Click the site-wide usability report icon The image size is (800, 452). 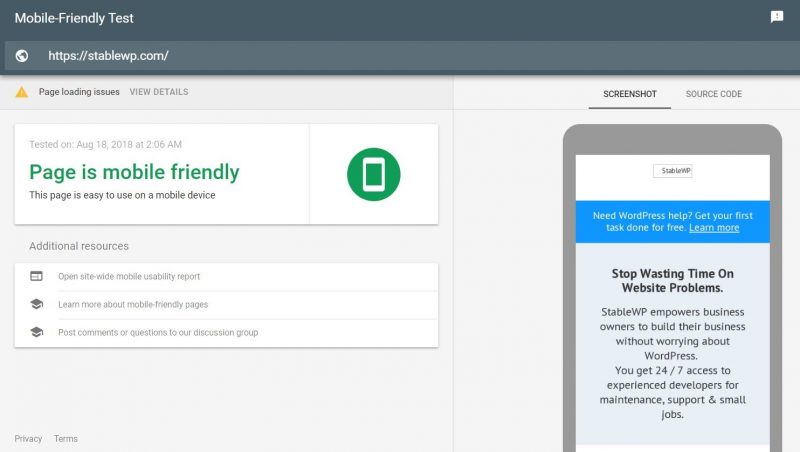click(36, 276)
